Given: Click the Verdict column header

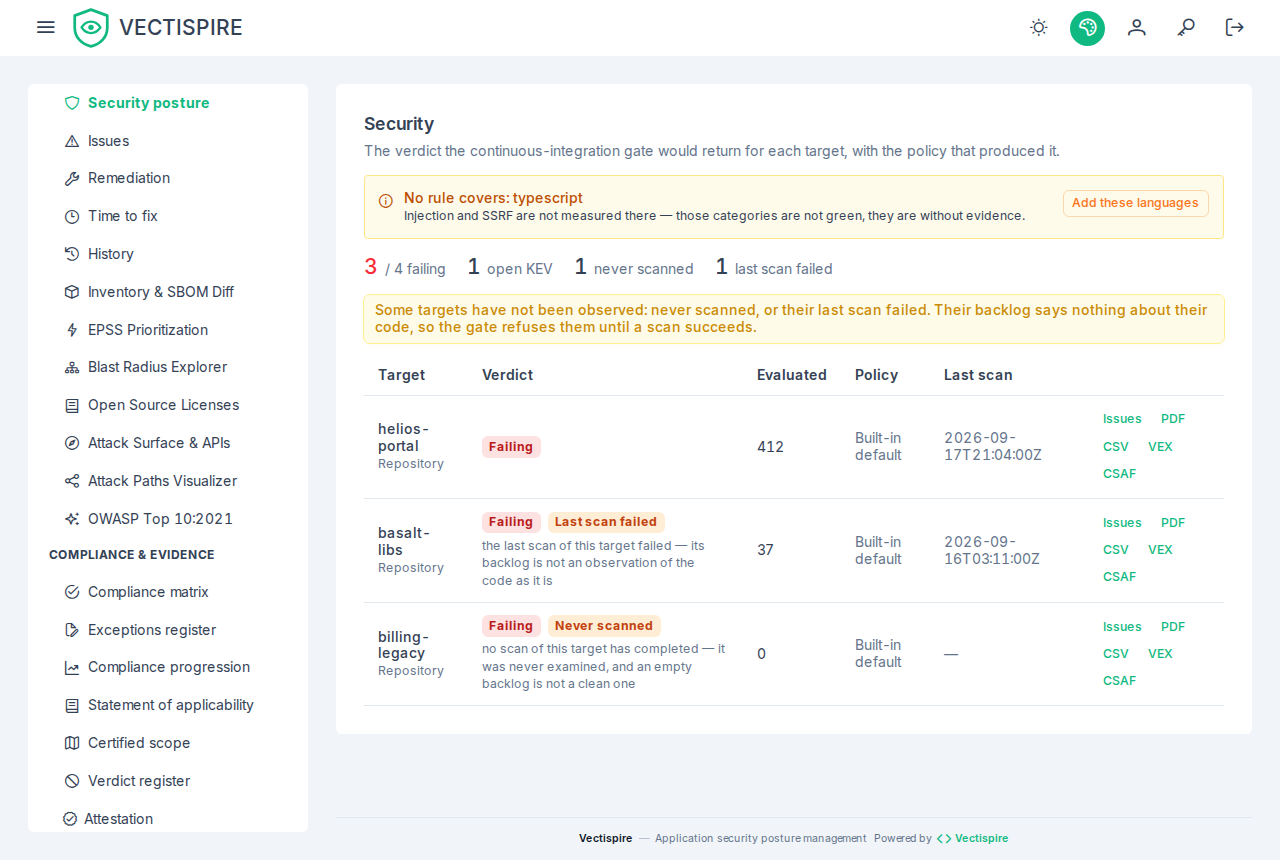Looking at the screenshot, I should [508, 375].
